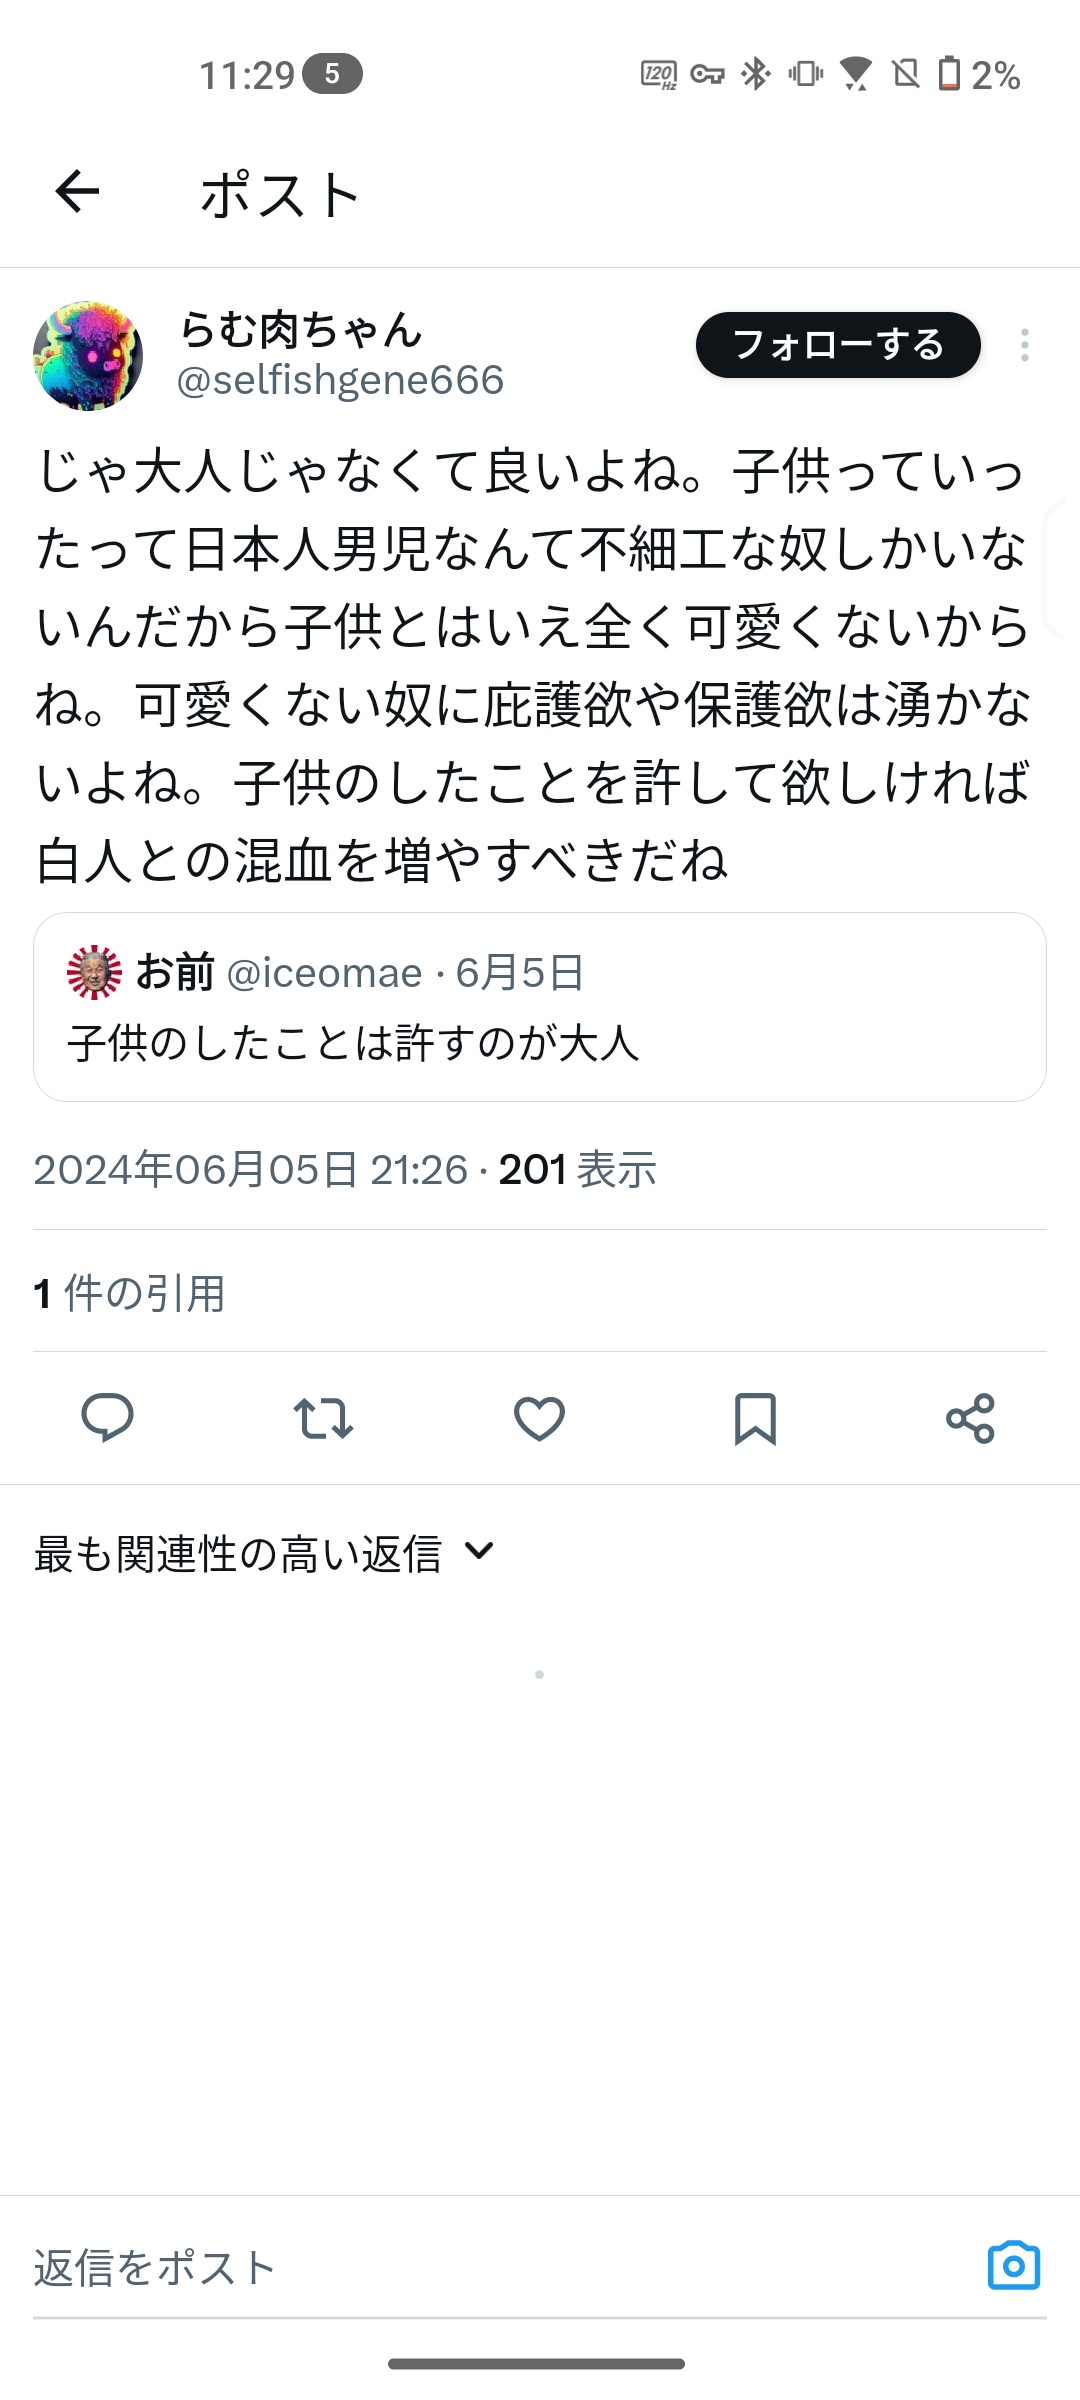1080x2400 pixels.
Task: Tap the chevron next to 最も関連性の高い返信
Action: 480,1551
